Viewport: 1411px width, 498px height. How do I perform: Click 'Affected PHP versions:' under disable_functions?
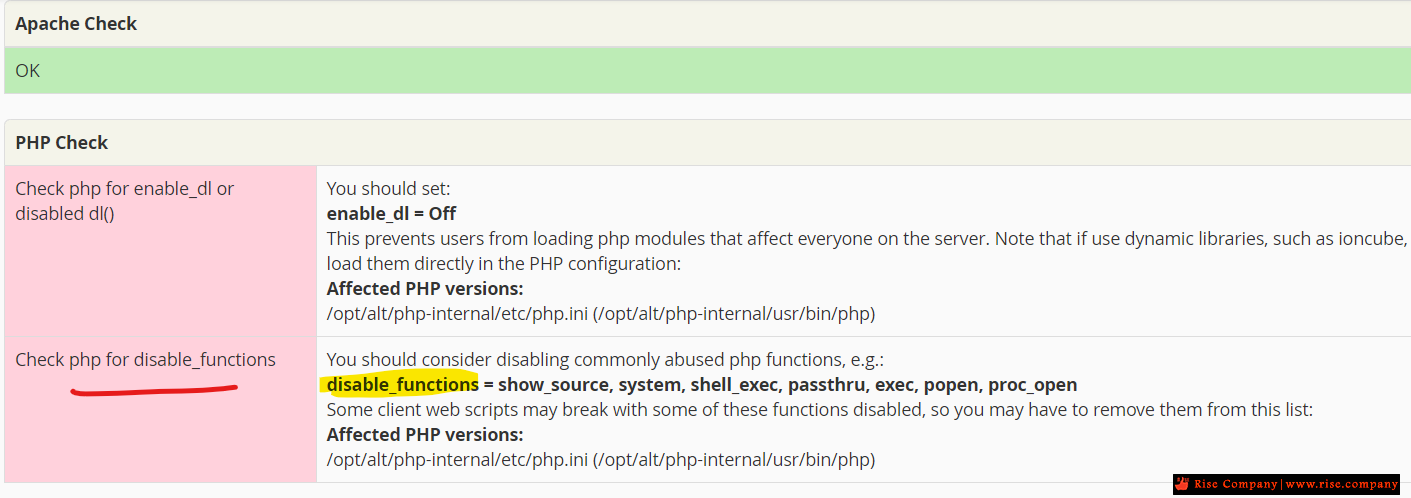[x=425, y=435]
